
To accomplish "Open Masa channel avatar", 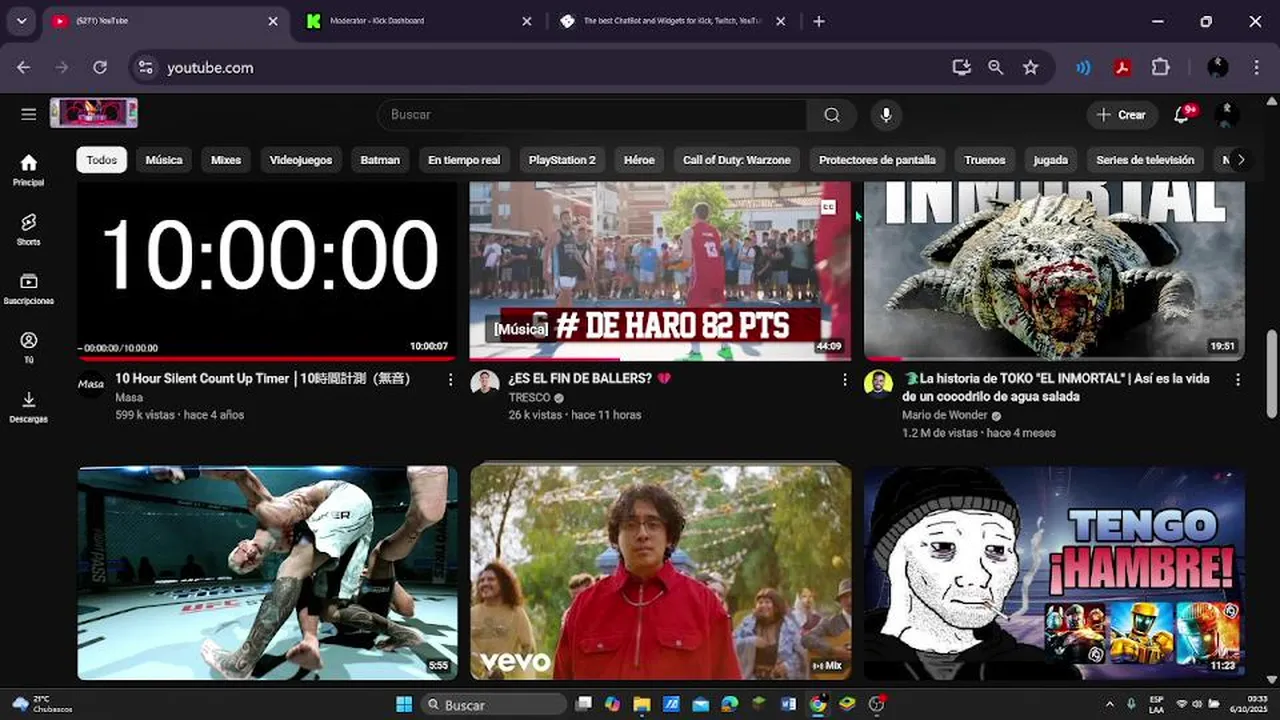I will [91, 383].
